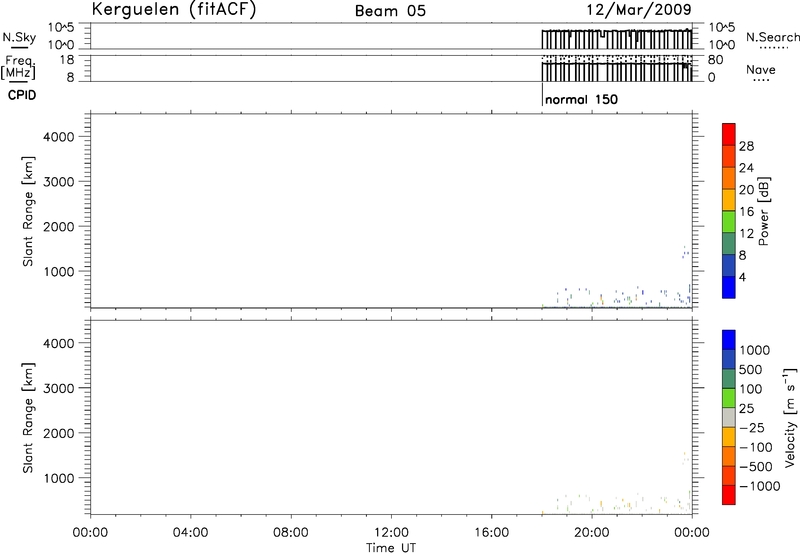Click the '2000' tick on lower Slant Range axis
This screenshot has width=800, height=554.
pyautogui.click(x=58, y=433)
